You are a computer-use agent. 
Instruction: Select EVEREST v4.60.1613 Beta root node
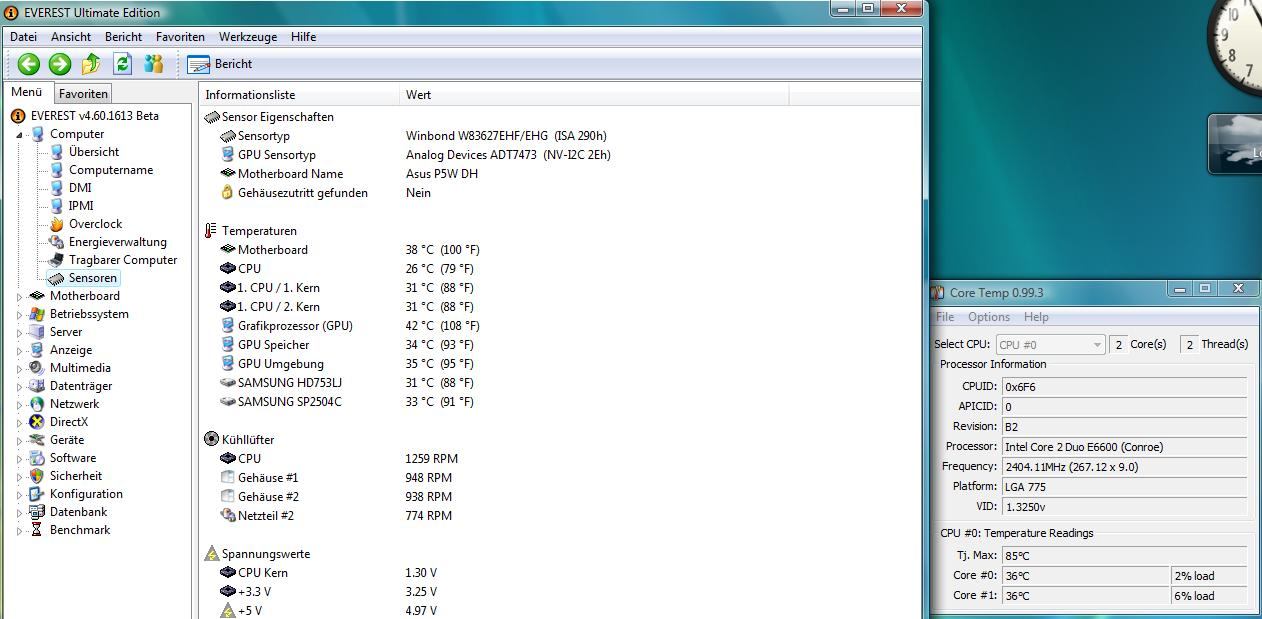click(x=94, y=116)
